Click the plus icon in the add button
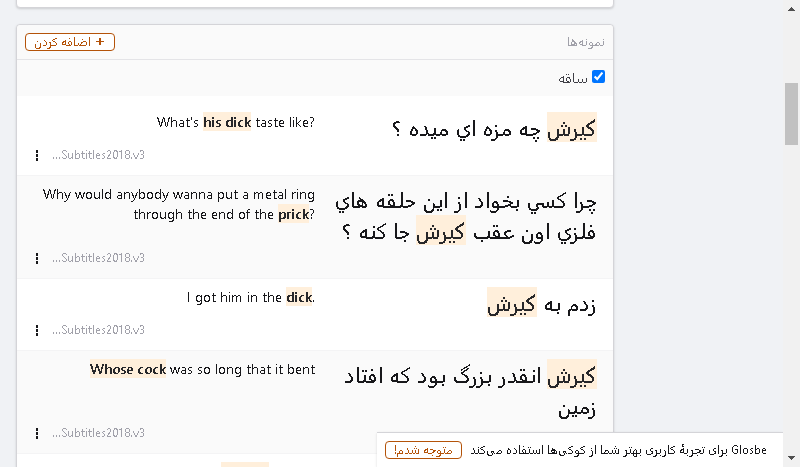The height and width of the screenshot is (467, 800). (100, 41)
